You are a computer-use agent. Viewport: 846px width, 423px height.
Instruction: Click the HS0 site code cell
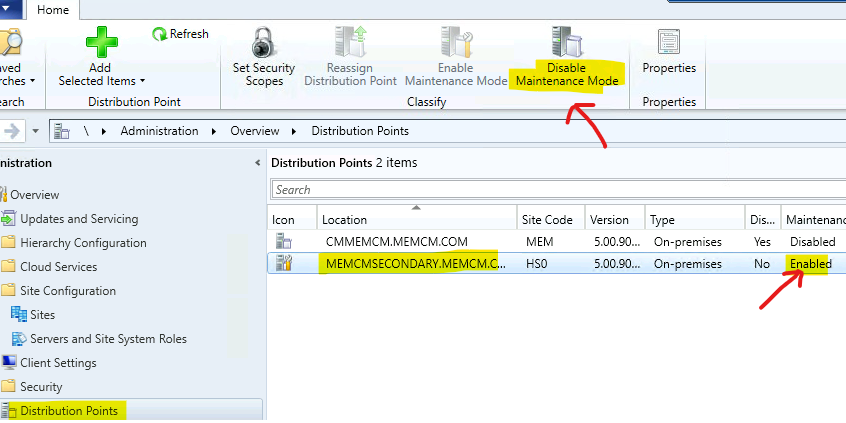point(537,264)
